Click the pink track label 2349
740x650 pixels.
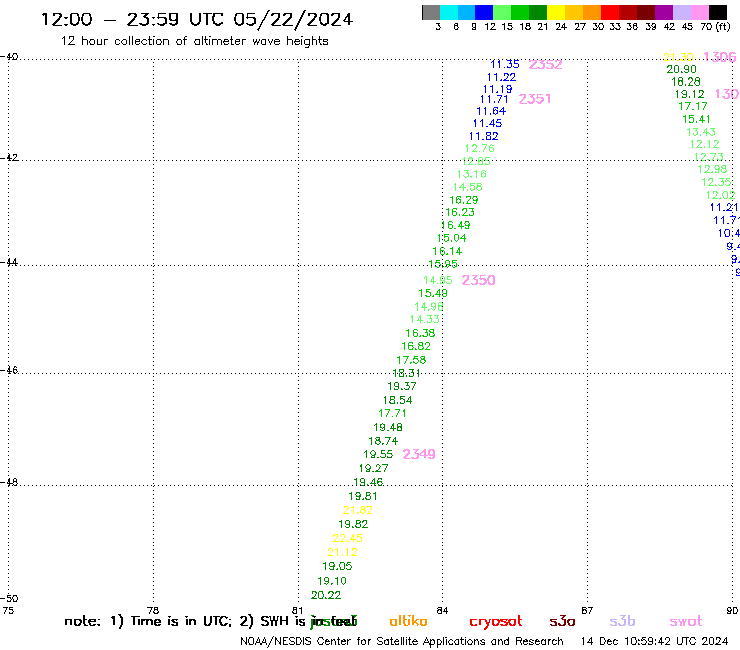[x=419, y=454]
